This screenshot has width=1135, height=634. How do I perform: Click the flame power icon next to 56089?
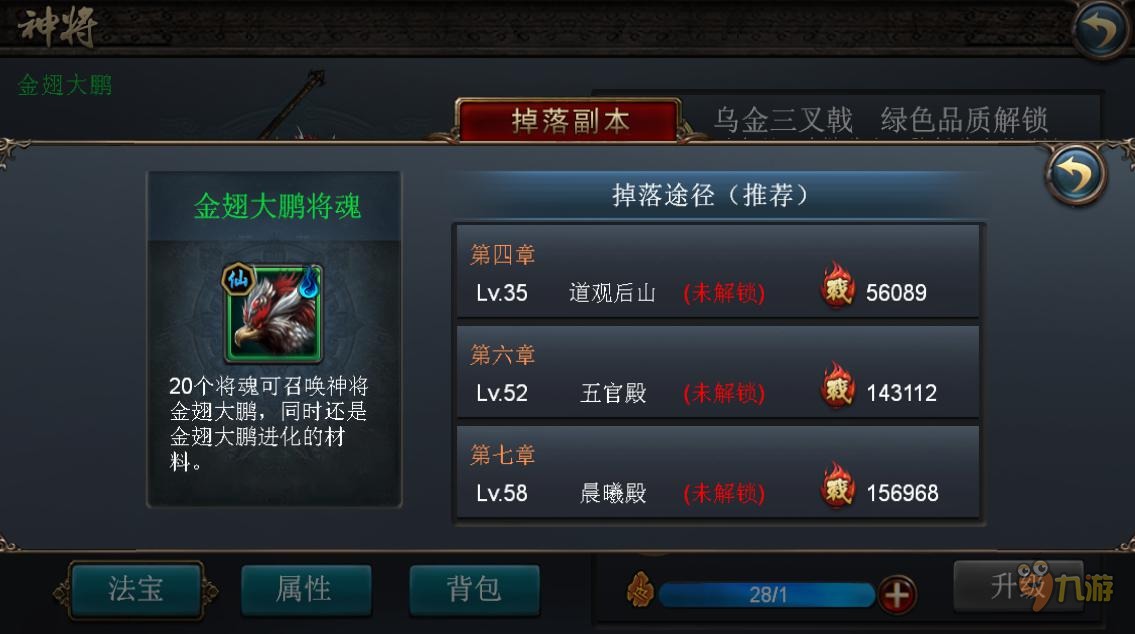point(837,285)
